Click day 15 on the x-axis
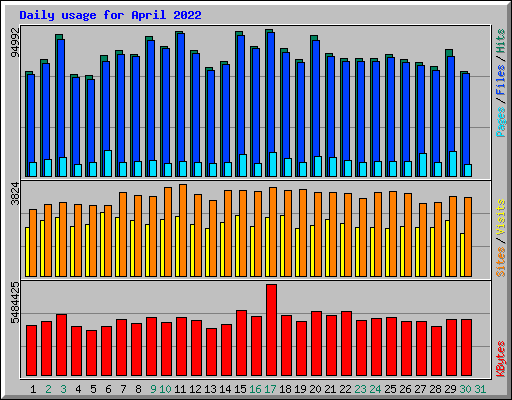The image size is (512, 400). tap(240, 389)
